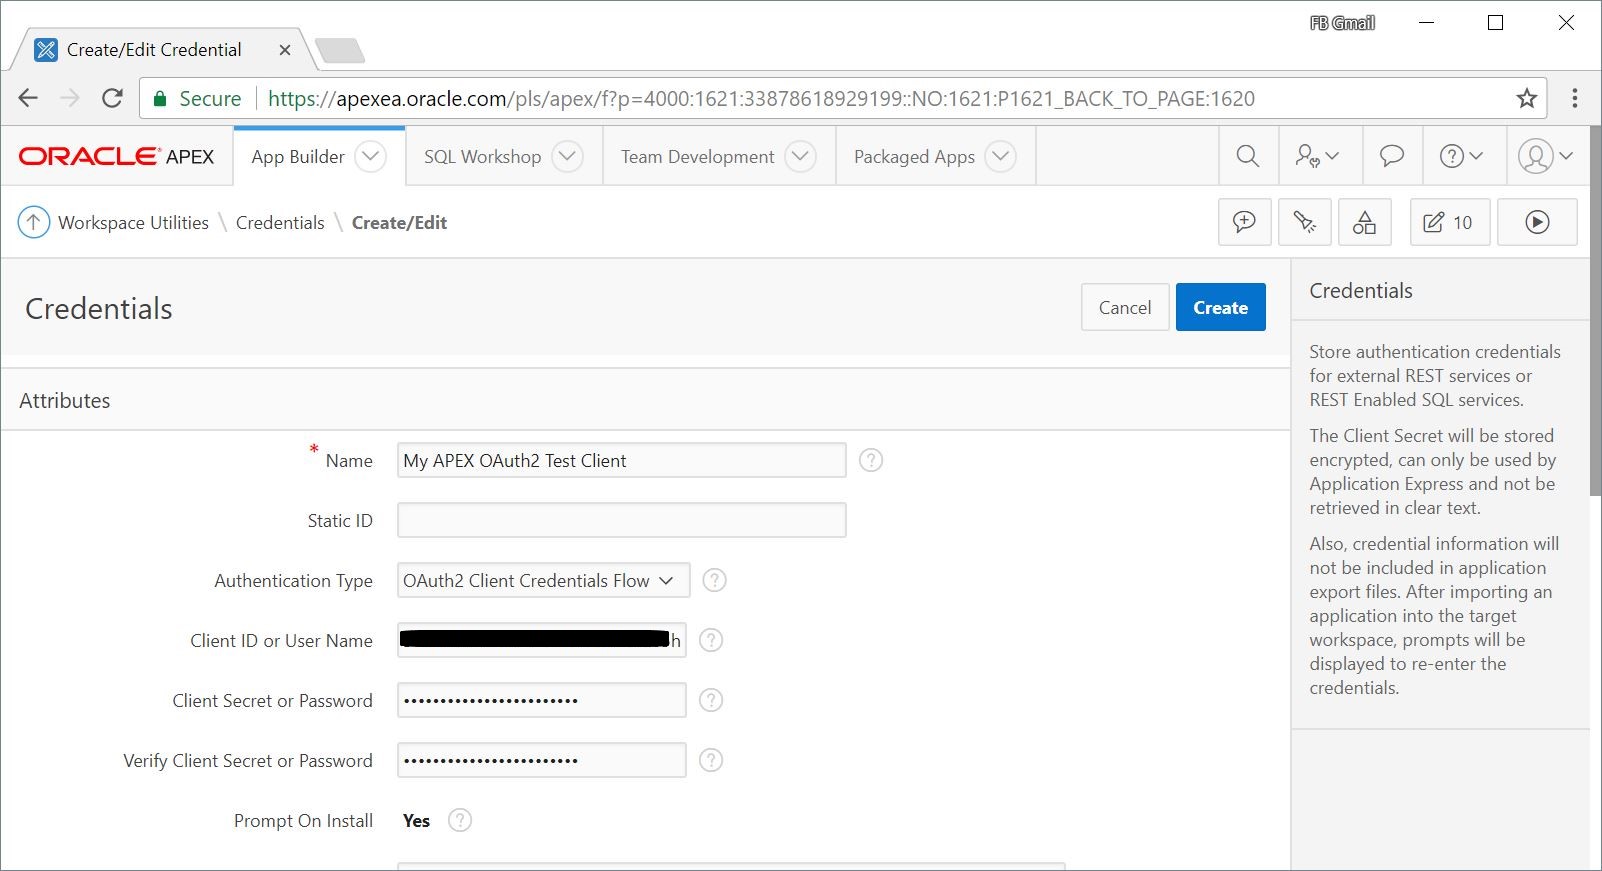This screenshot has height=871, width=1602.
Task: Open the SQL Workshop tab
Action: 482,157
